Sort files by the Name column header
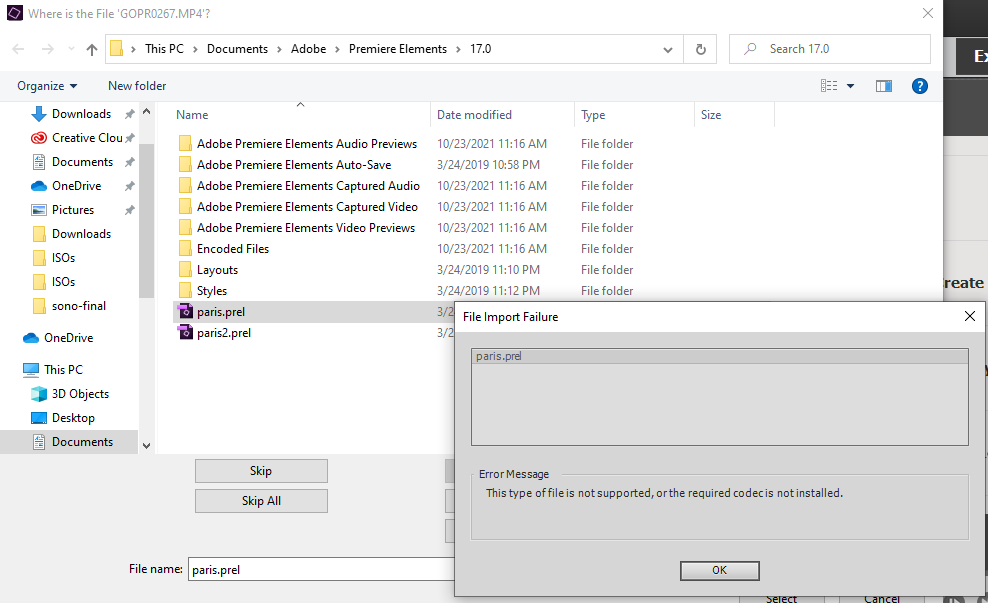 (191, 115)
